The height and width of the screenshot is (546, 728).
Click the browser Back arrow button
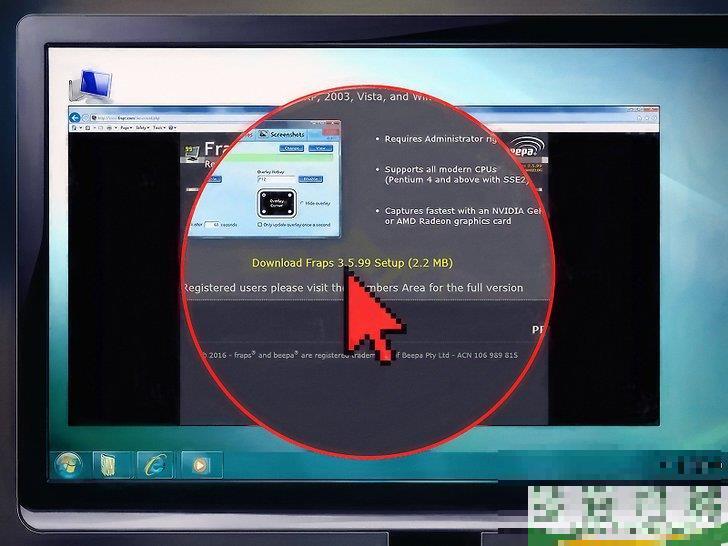click(76, 118)
